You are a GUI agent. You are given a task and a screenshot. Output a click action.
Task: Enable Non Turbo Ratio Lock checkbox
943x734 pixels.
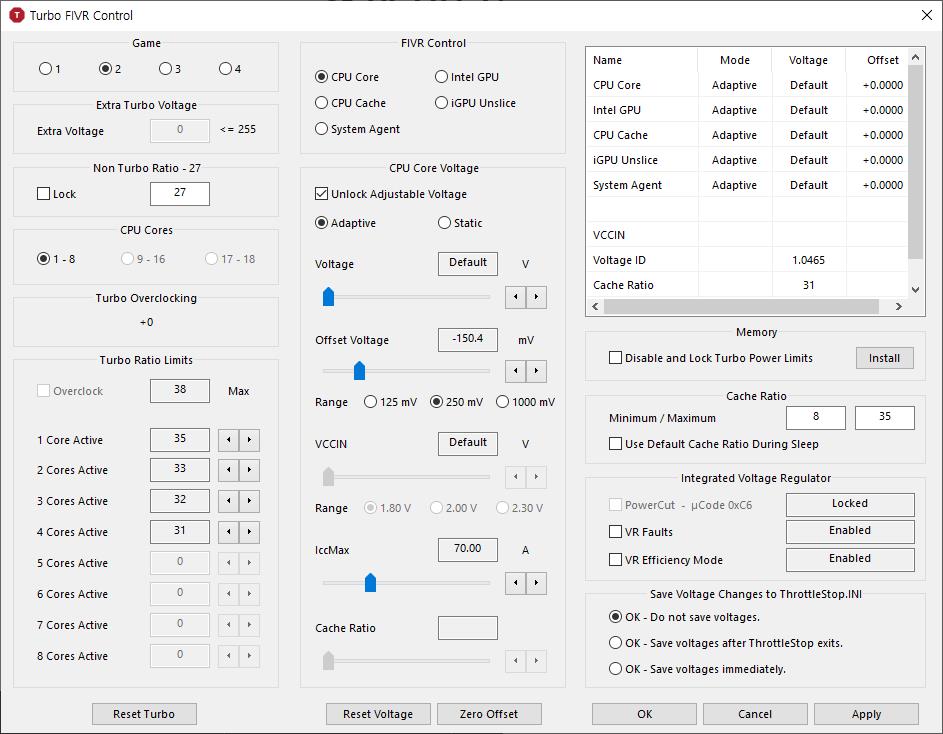pyautogui.click(x=43, y=194)
